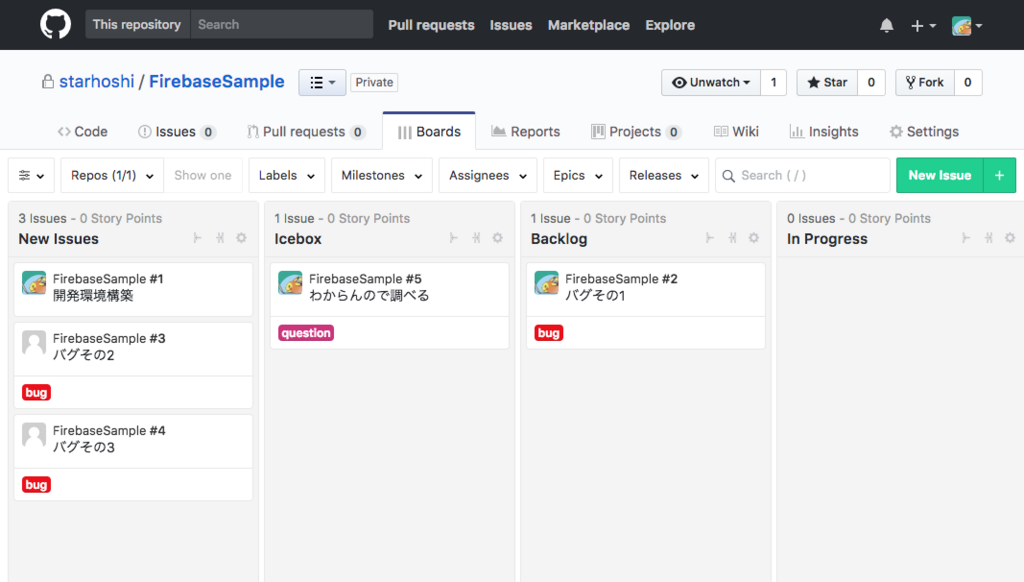
Task: Click the merge icon in New Issues header
Action: pyautogui.click(x=220, y=238)
